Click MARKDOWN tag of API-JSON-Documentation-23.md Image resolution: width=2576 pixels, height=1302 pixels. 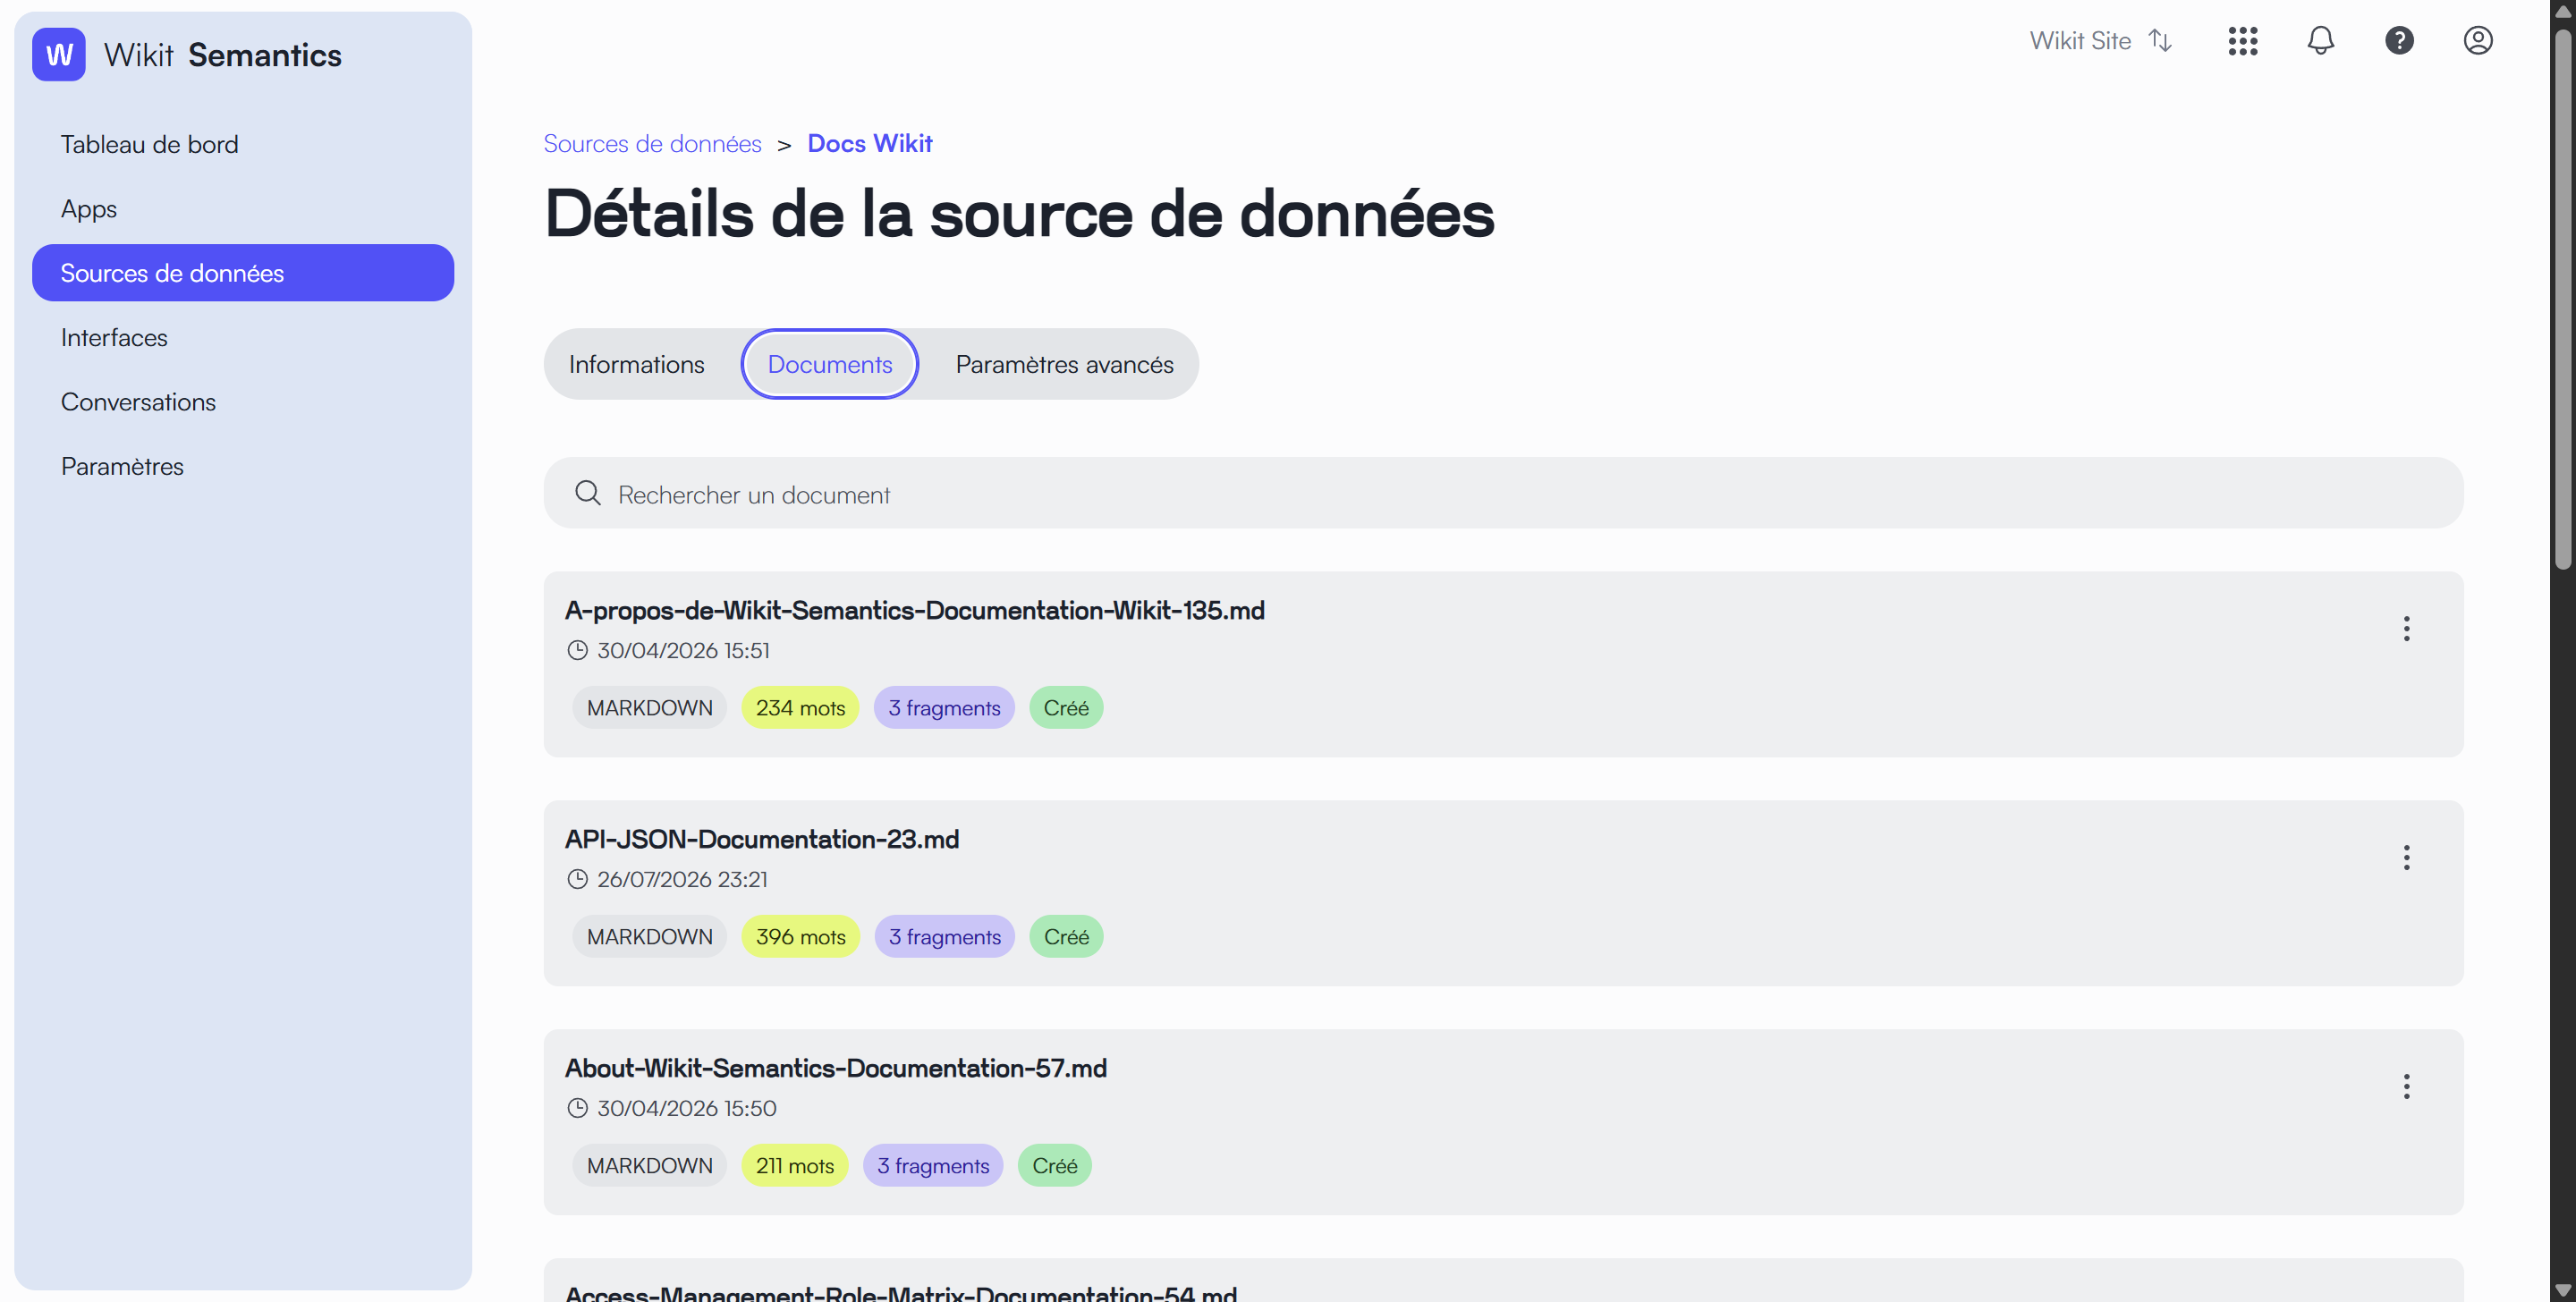point(649,937)
